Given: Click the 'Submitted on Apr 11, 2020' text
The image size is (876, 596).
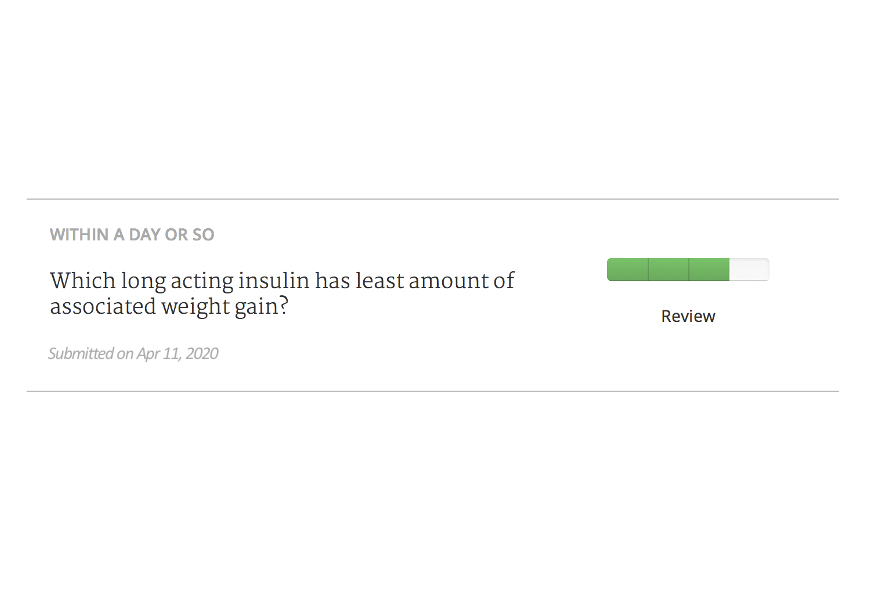Looking at the screenshot, I should (133, 353).
